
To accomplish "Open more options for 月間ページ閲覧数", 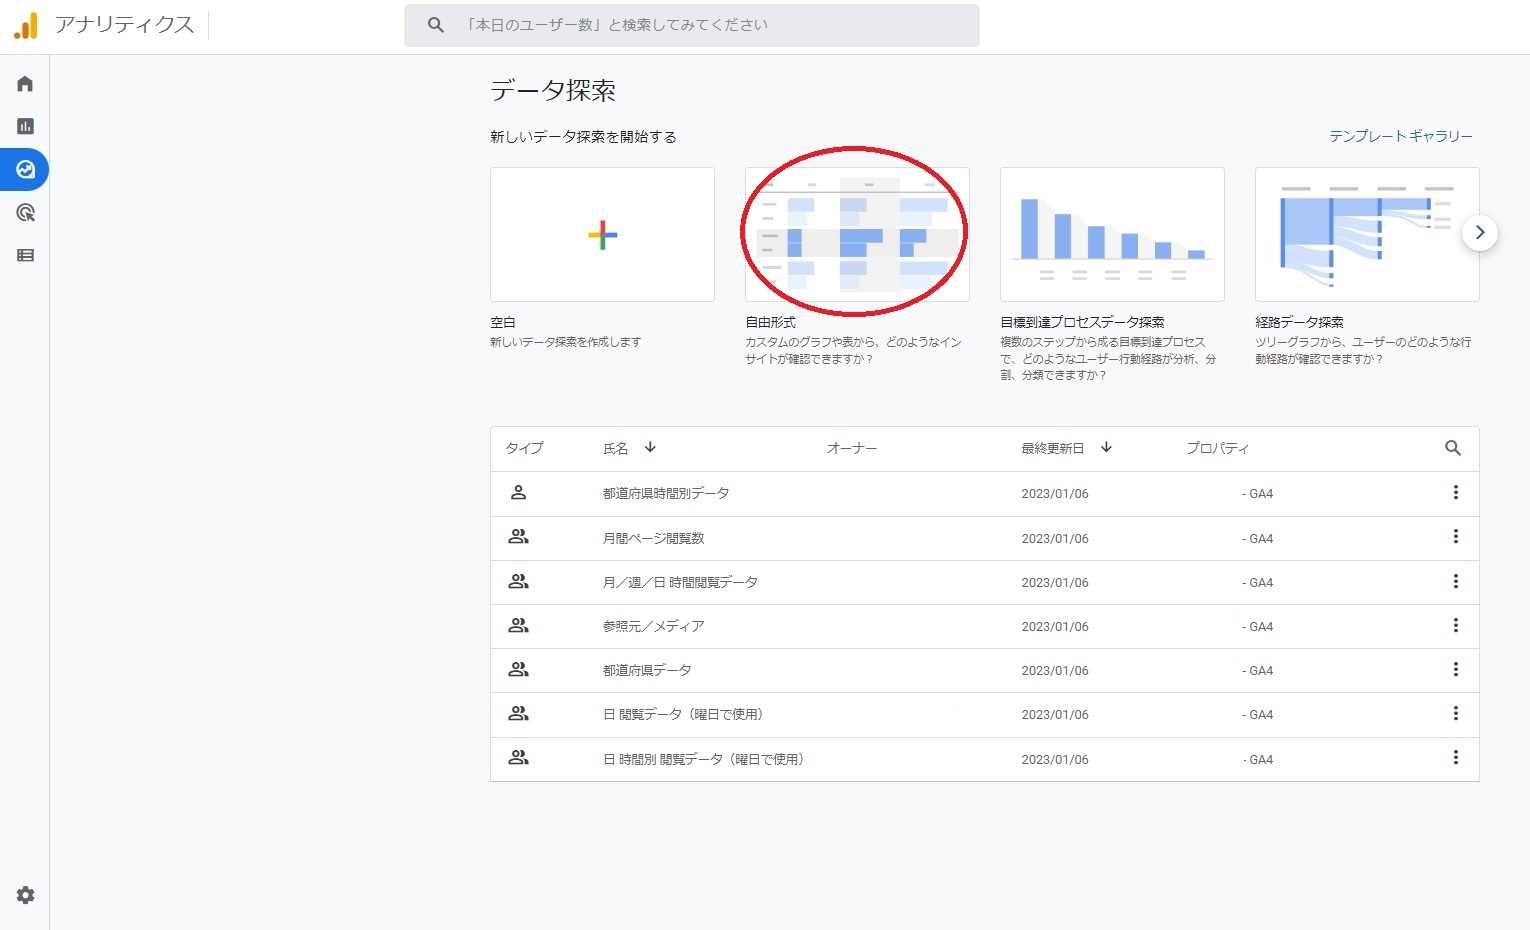I will click(1455, 537).
